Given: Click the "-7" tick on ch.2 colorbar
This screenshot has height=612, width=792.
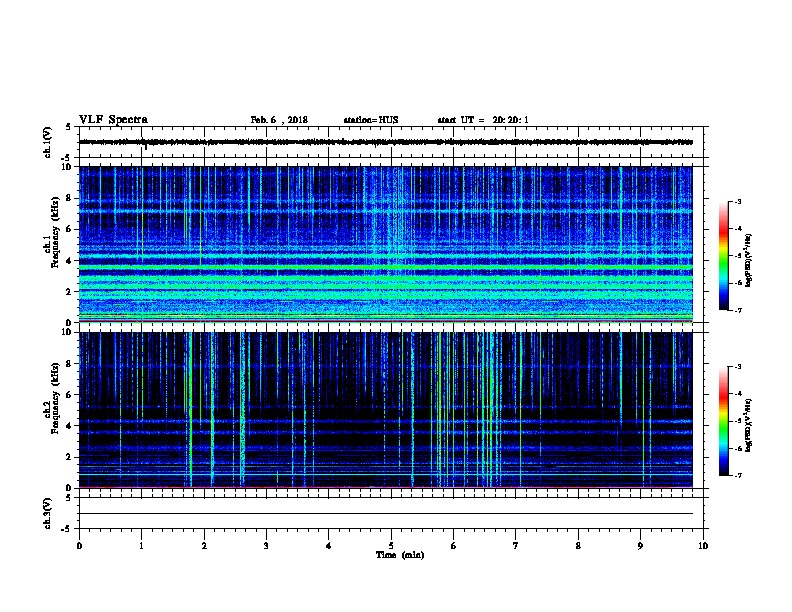Looking at the screenshot, I should tap(737, 476).
